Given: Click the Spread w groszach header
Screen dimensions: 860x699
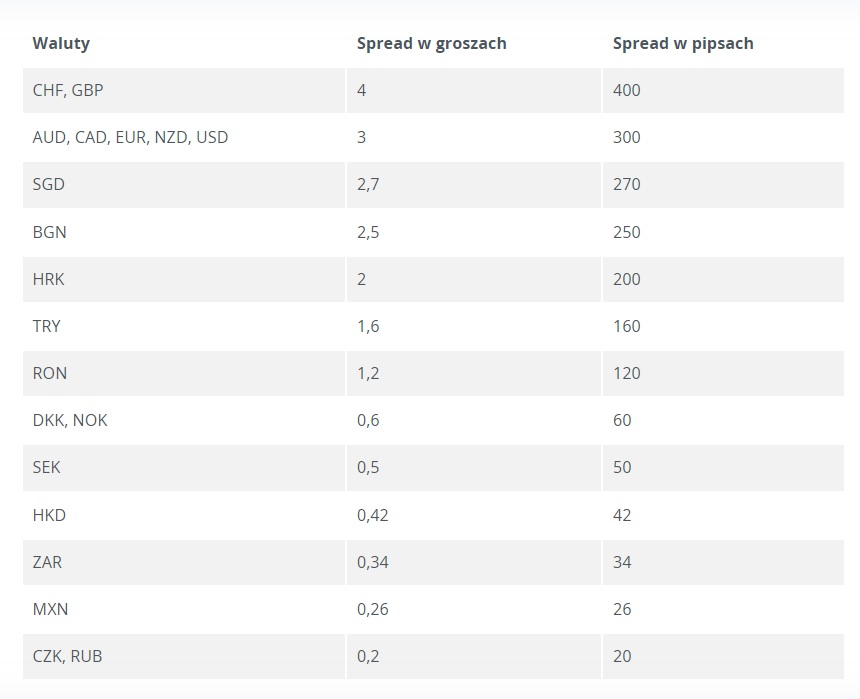Looking at the screenshot, I should click(431, 43).
